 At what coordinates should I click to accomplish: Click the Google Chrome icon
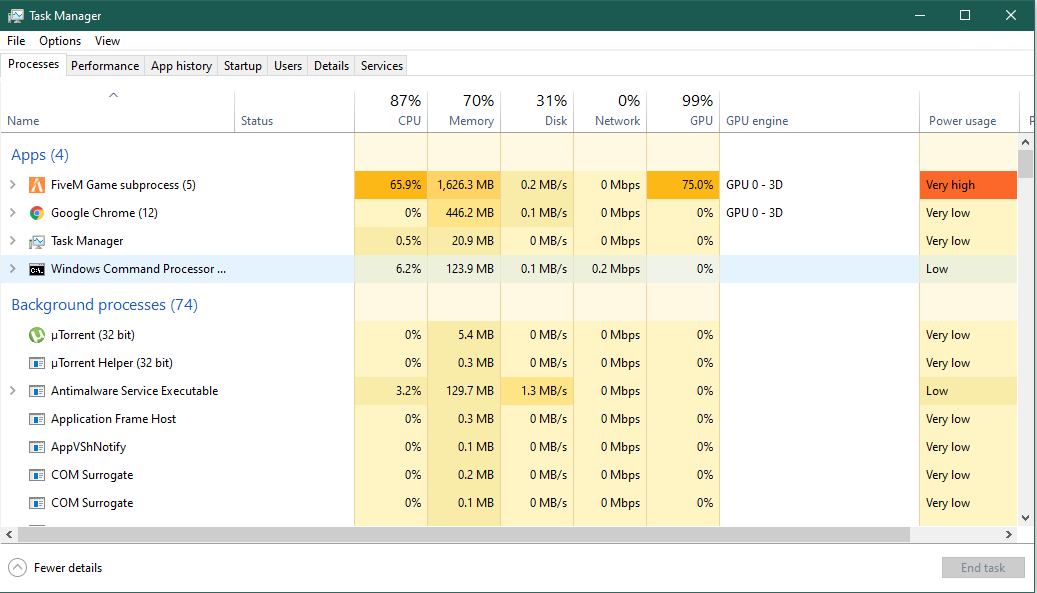coord(37,213)
